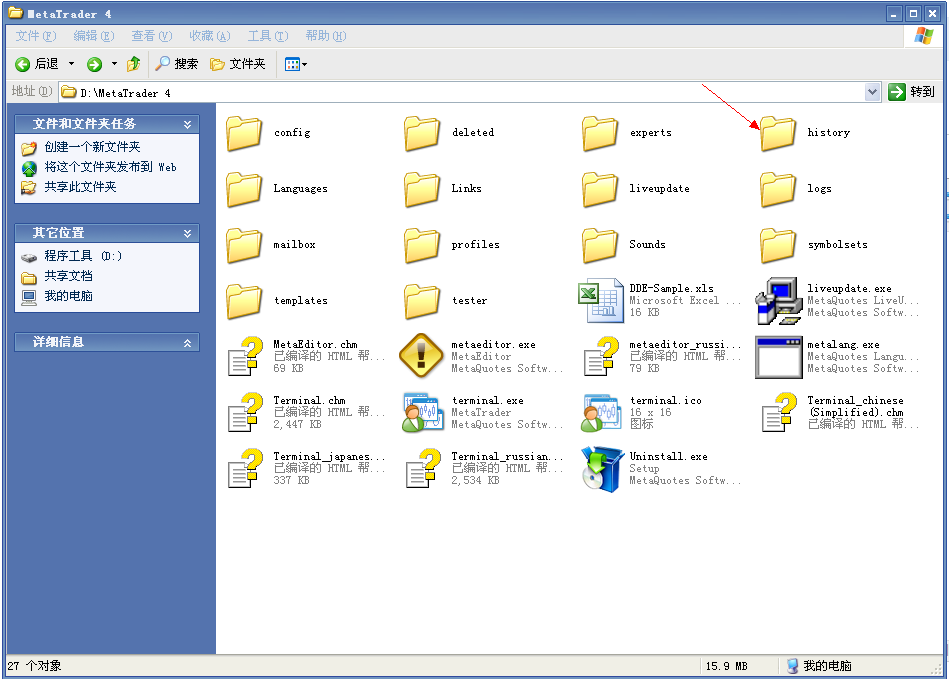The image size is (949, 679).
Task: Open the history folder
Action: click(779, 133)
